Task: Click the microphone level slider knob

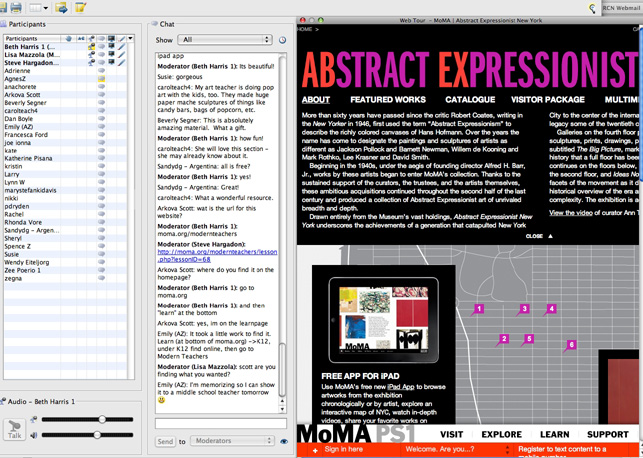Action: (102, 419)
